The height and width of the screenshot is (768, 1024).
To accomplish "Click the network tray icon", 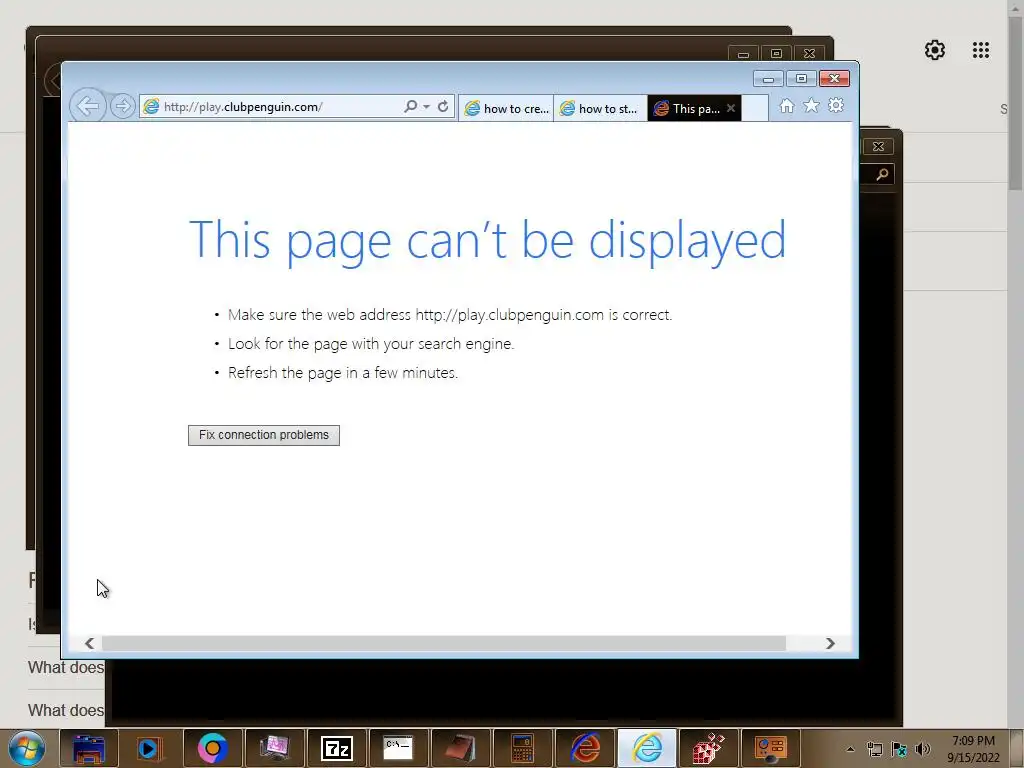I will 874,749.
